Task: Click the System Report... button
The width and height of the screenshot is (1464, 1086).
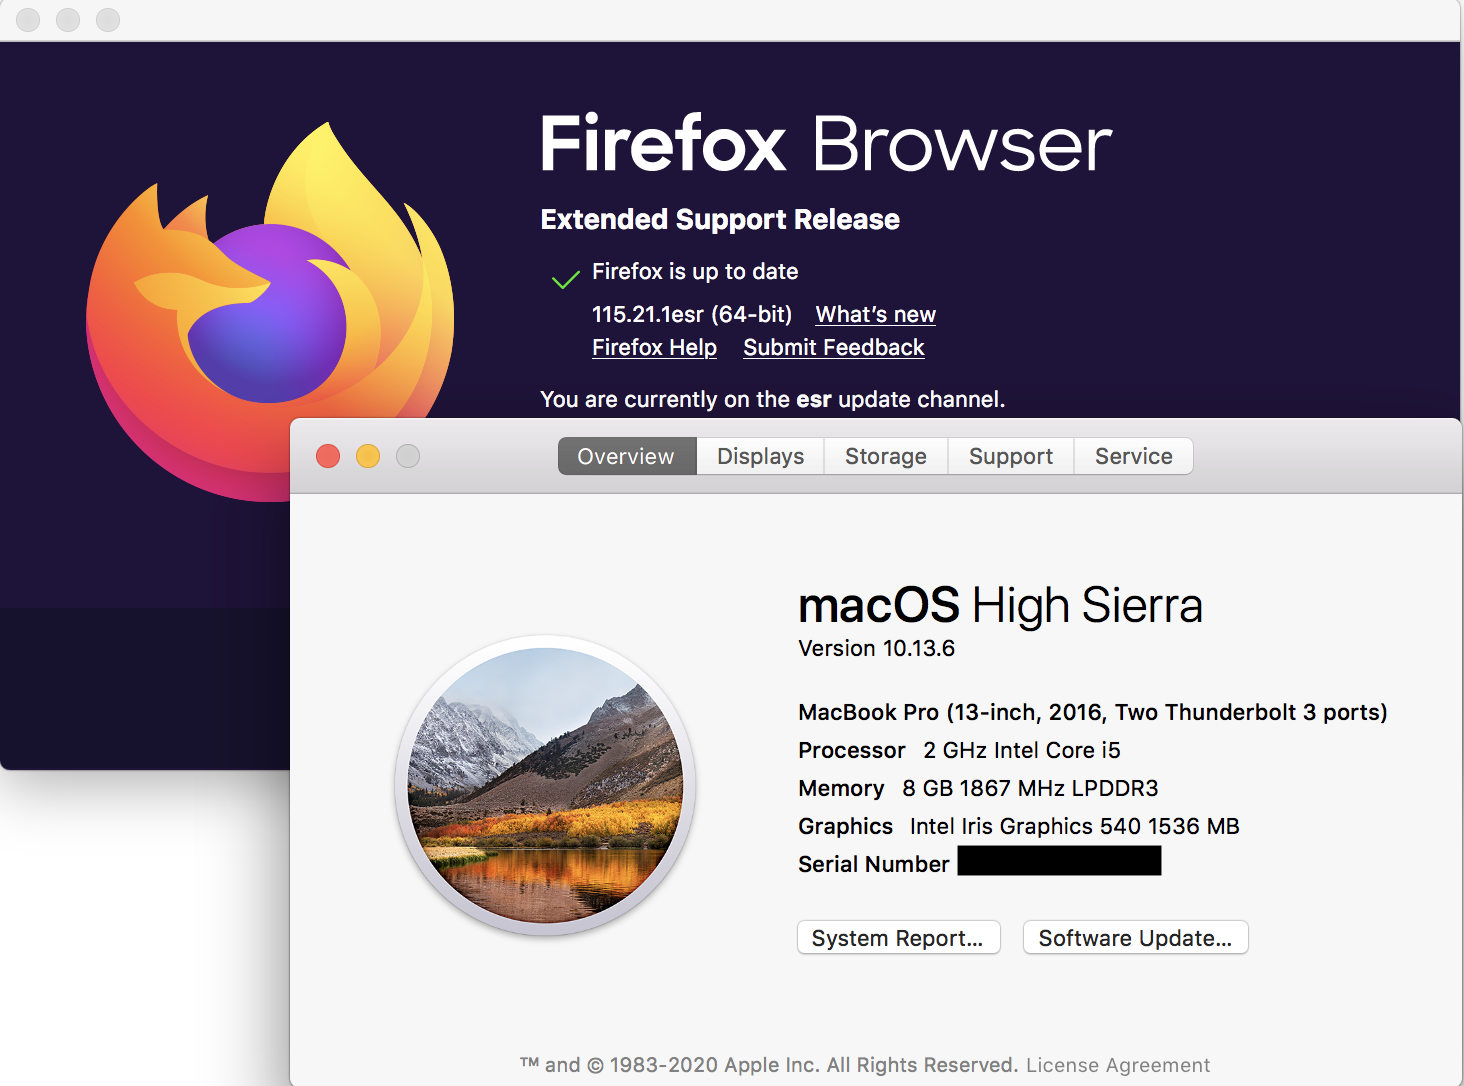Action: (x=898, y=938)
